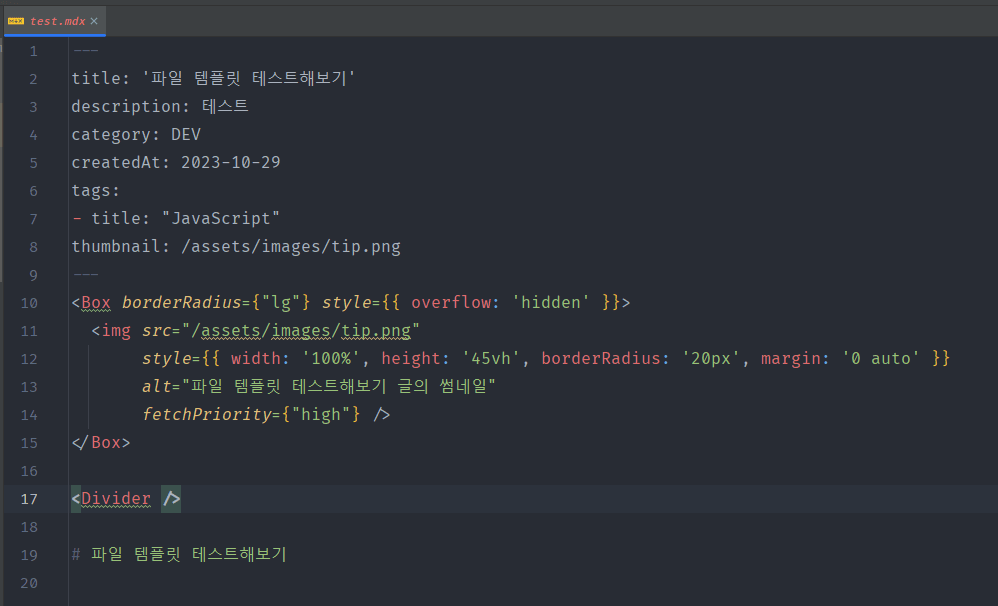Screen dimensions: 998x606
Task: Select the test.mdx editor tab
Action: click(x=55, y=21)
